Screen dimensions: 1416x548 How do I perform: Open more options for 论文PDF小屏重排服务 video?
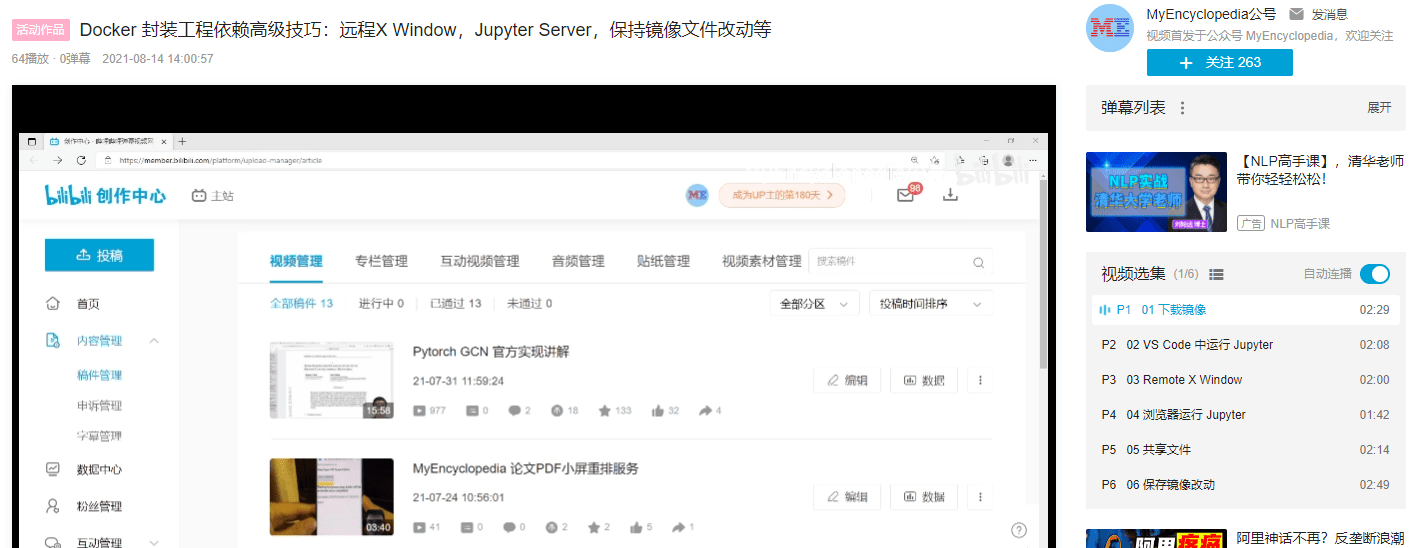(980, 497)
